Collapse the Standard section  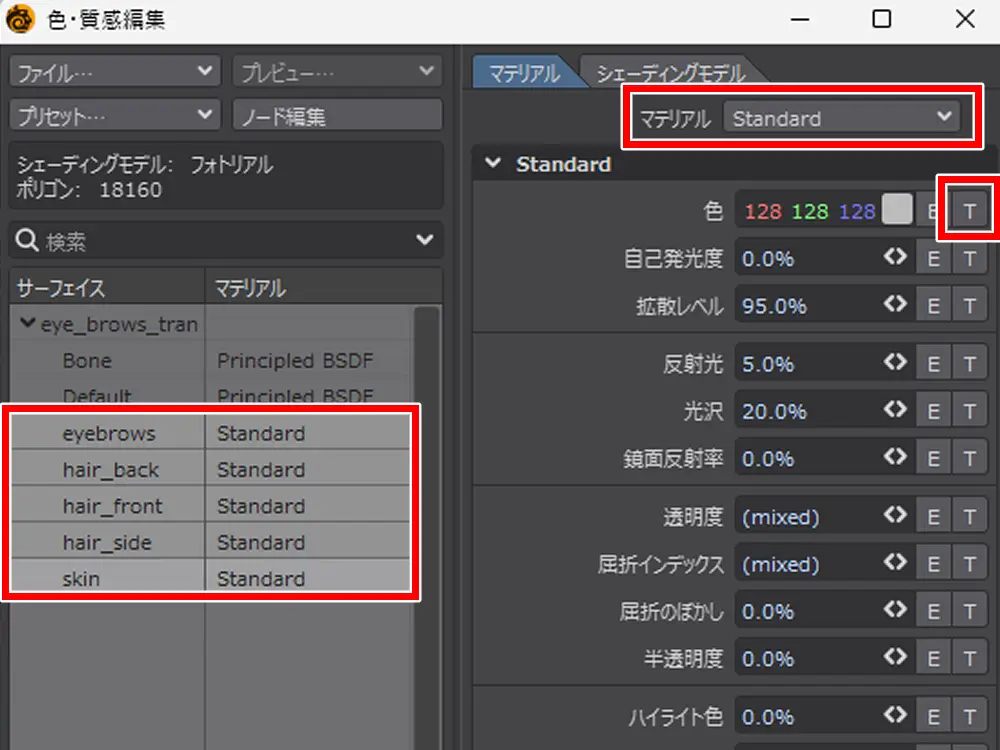click(492, 164)
